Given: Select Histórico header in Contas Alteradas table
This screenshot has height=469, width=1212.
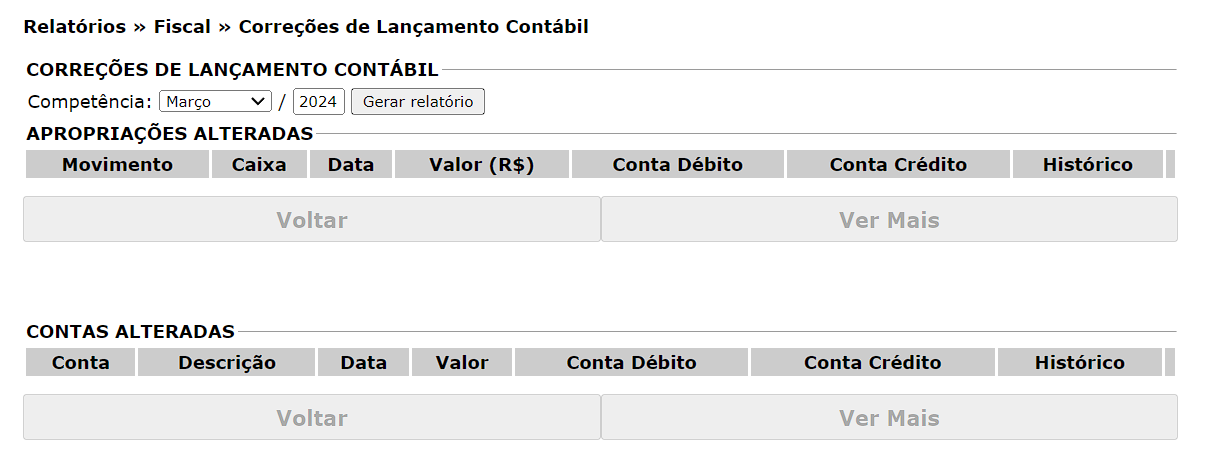Looking at the screenshot, I should (1079, 363).
